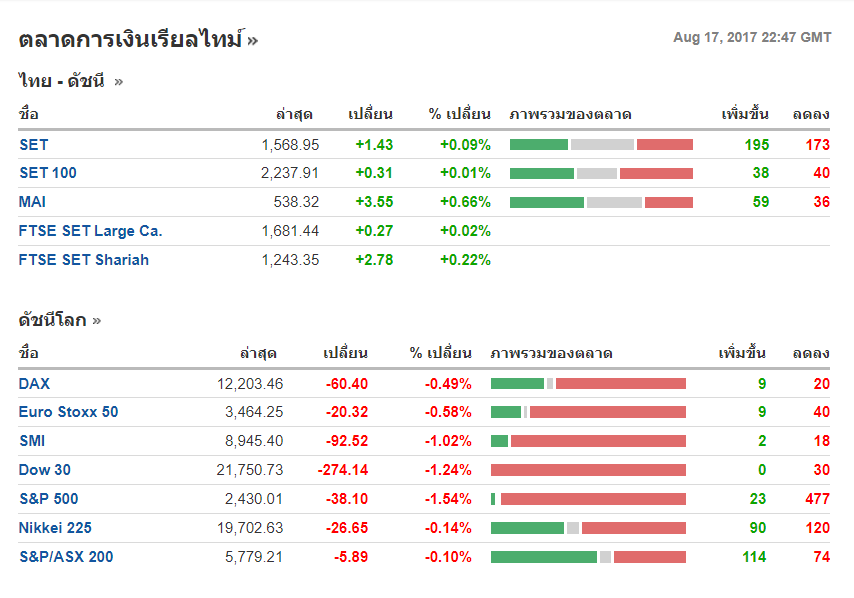
Task: Click the Dow 30 market overview bar
Action: pyautogui.click(x=588, y=470)
